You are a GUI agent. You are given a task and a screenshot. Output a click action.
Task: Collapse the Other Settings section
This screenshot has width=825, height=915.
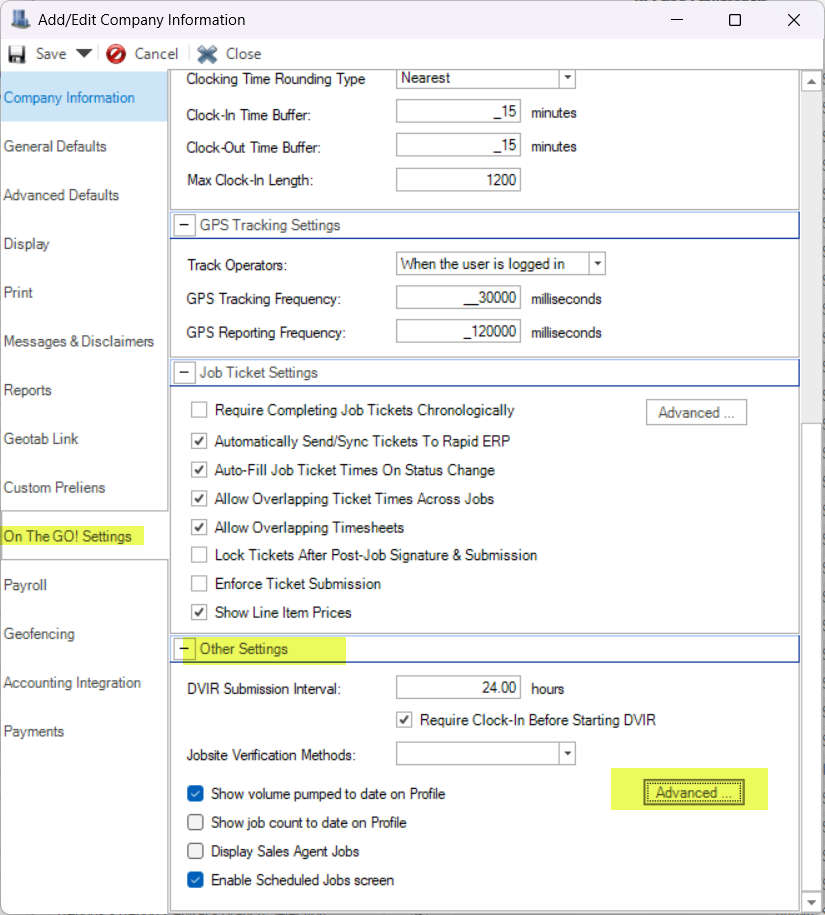pos(184,648)
